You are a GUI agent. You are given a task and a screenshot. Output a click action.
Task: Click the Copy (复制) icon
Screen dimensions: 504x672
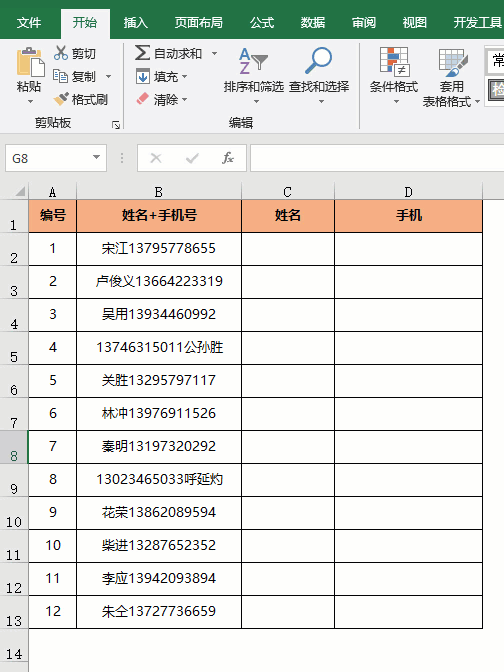click(x=60, y=76)
